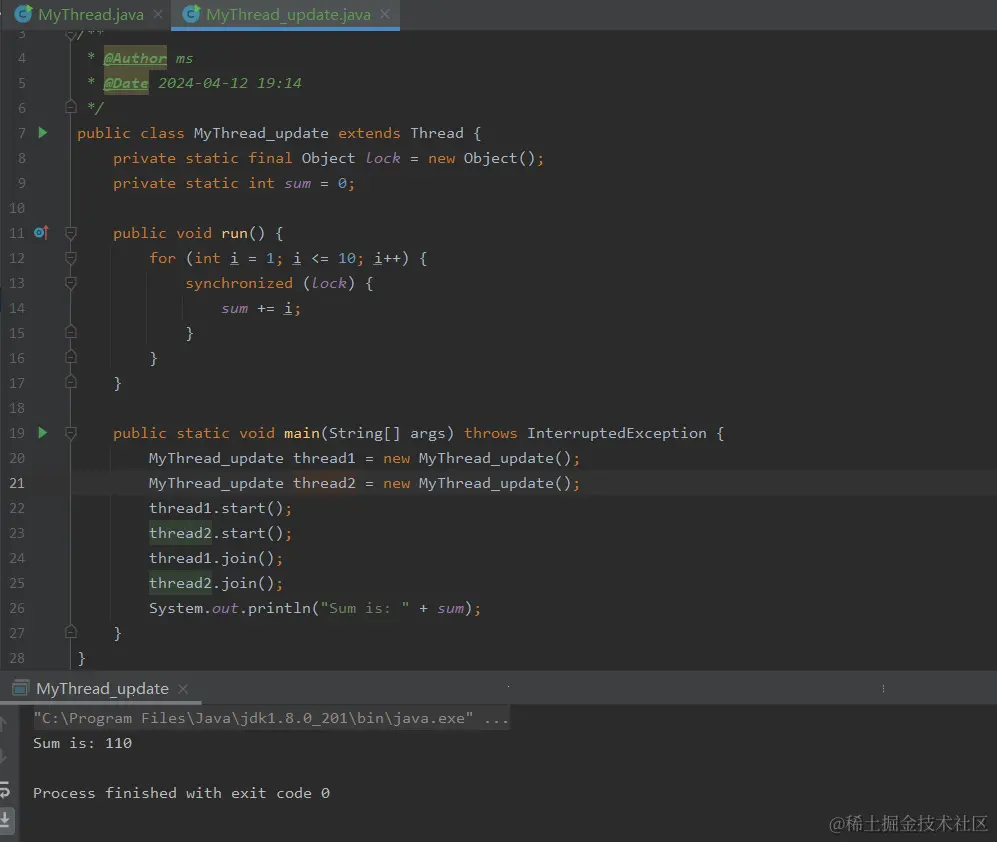
Task: Click the @Date tag in the Javadoc
Action: (x=126, y=83)
